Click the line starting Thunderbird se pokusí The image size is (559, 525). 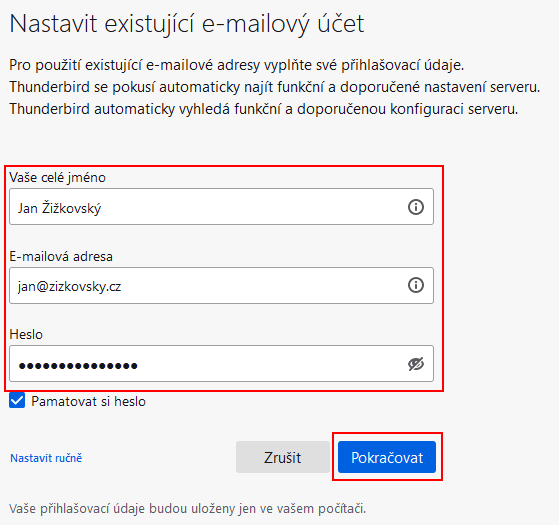point(275,87)
